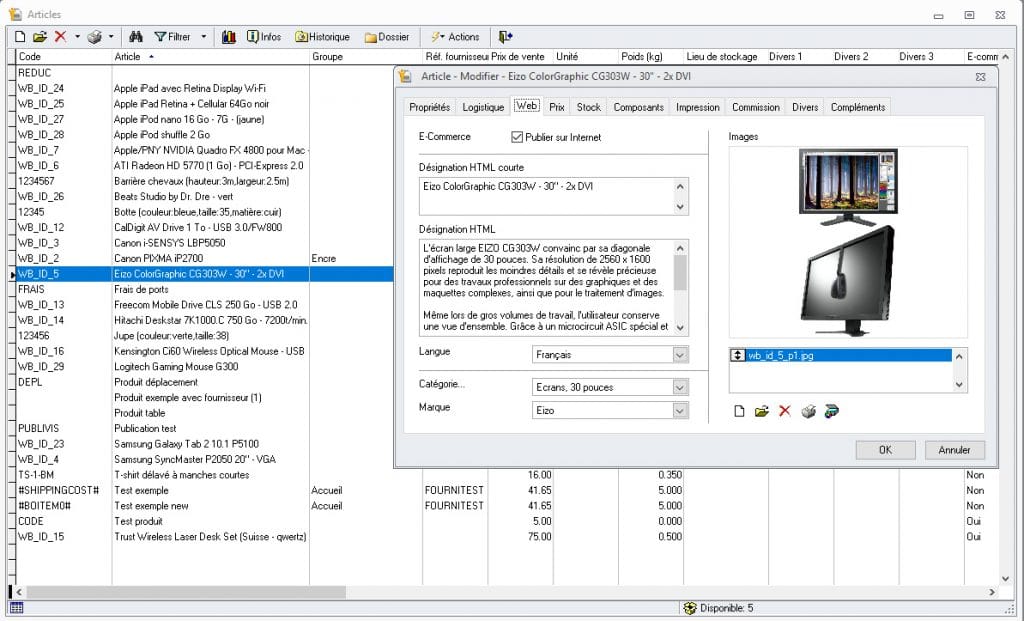The image size is (1024, 621).
Task: Click the reorder arrows icon beside wb_id_5_p1.jpg
Action: [x=738, y=355]
